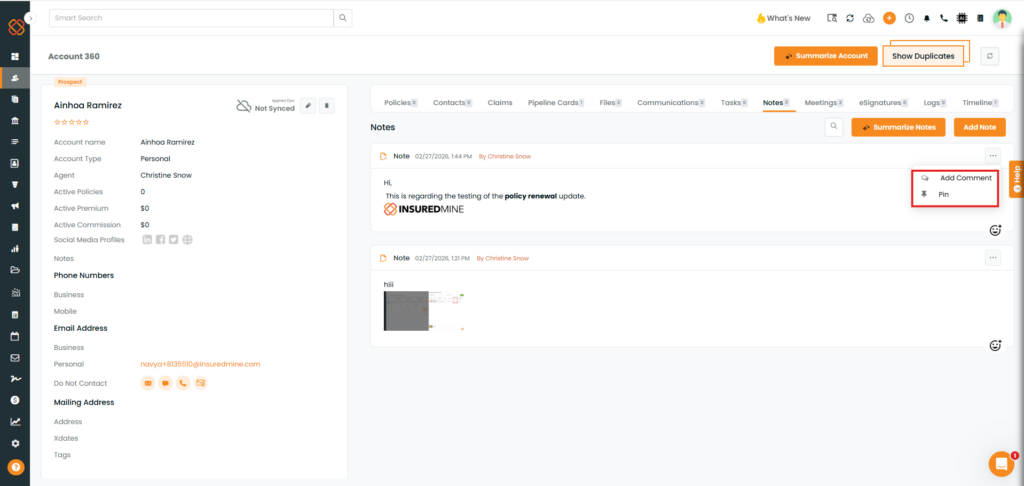
Task: Click the orange plus quick-add icon
Action: pos(889,18)
